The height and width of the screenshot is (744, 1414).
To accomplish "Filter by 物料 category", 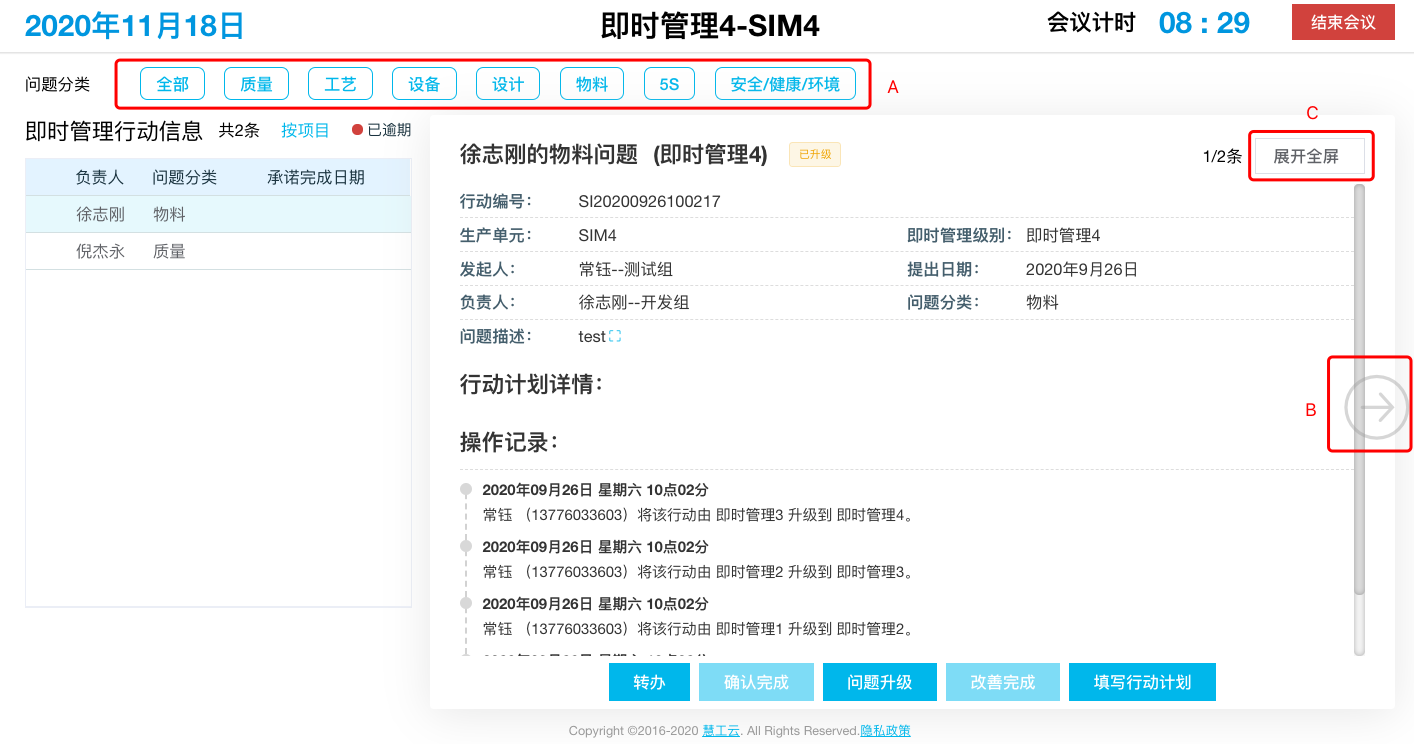I will tap(592, 84).
